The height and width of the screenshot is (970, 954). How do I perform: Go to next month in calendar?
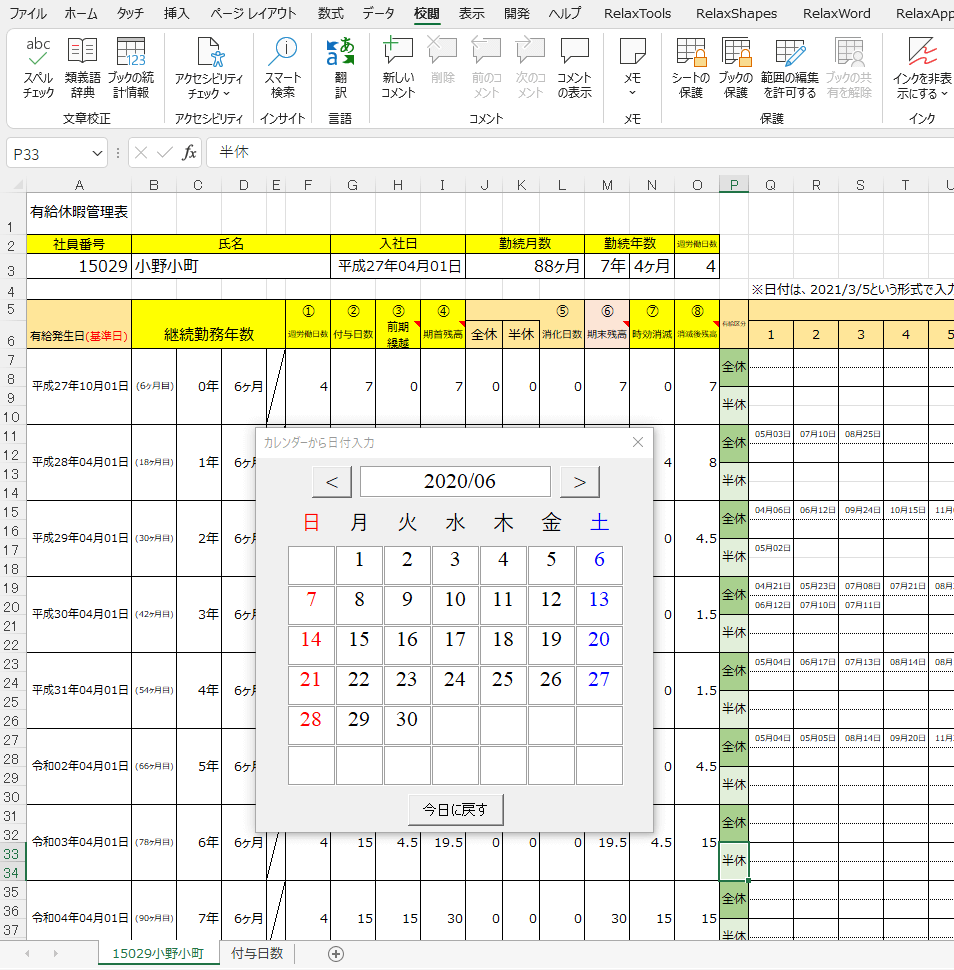click(x=579, y=482)
